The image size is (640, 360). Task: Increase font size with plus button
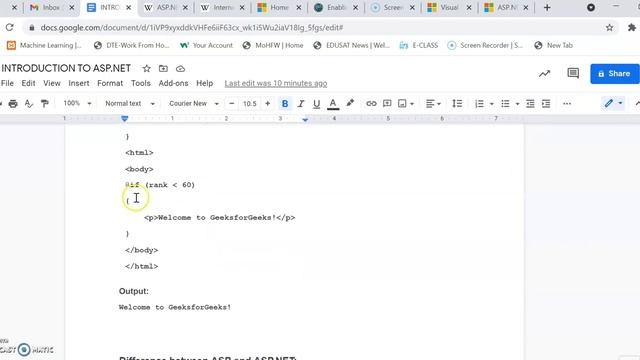point(267,104)
